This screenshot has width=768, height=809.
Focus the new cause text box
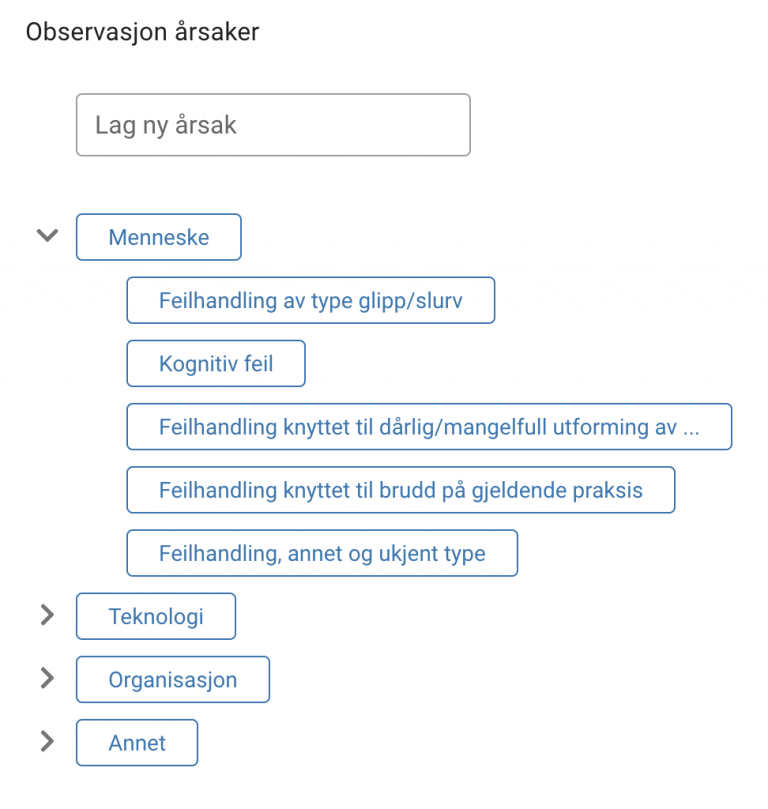[x=273, y=125]
